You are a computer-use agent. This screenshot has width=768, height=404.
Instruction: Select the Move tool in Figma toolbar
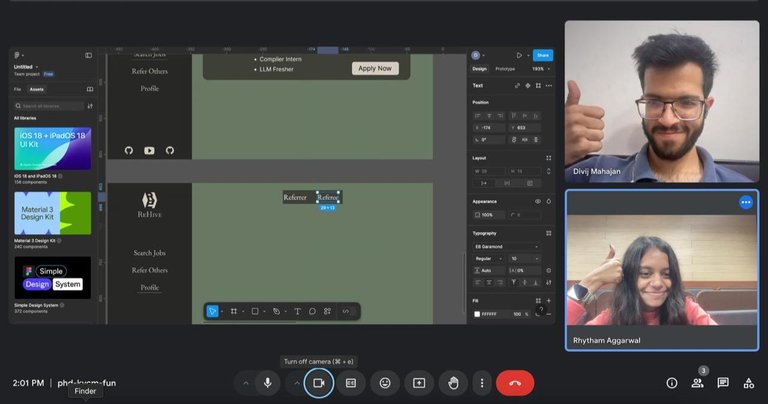[213, 311]
